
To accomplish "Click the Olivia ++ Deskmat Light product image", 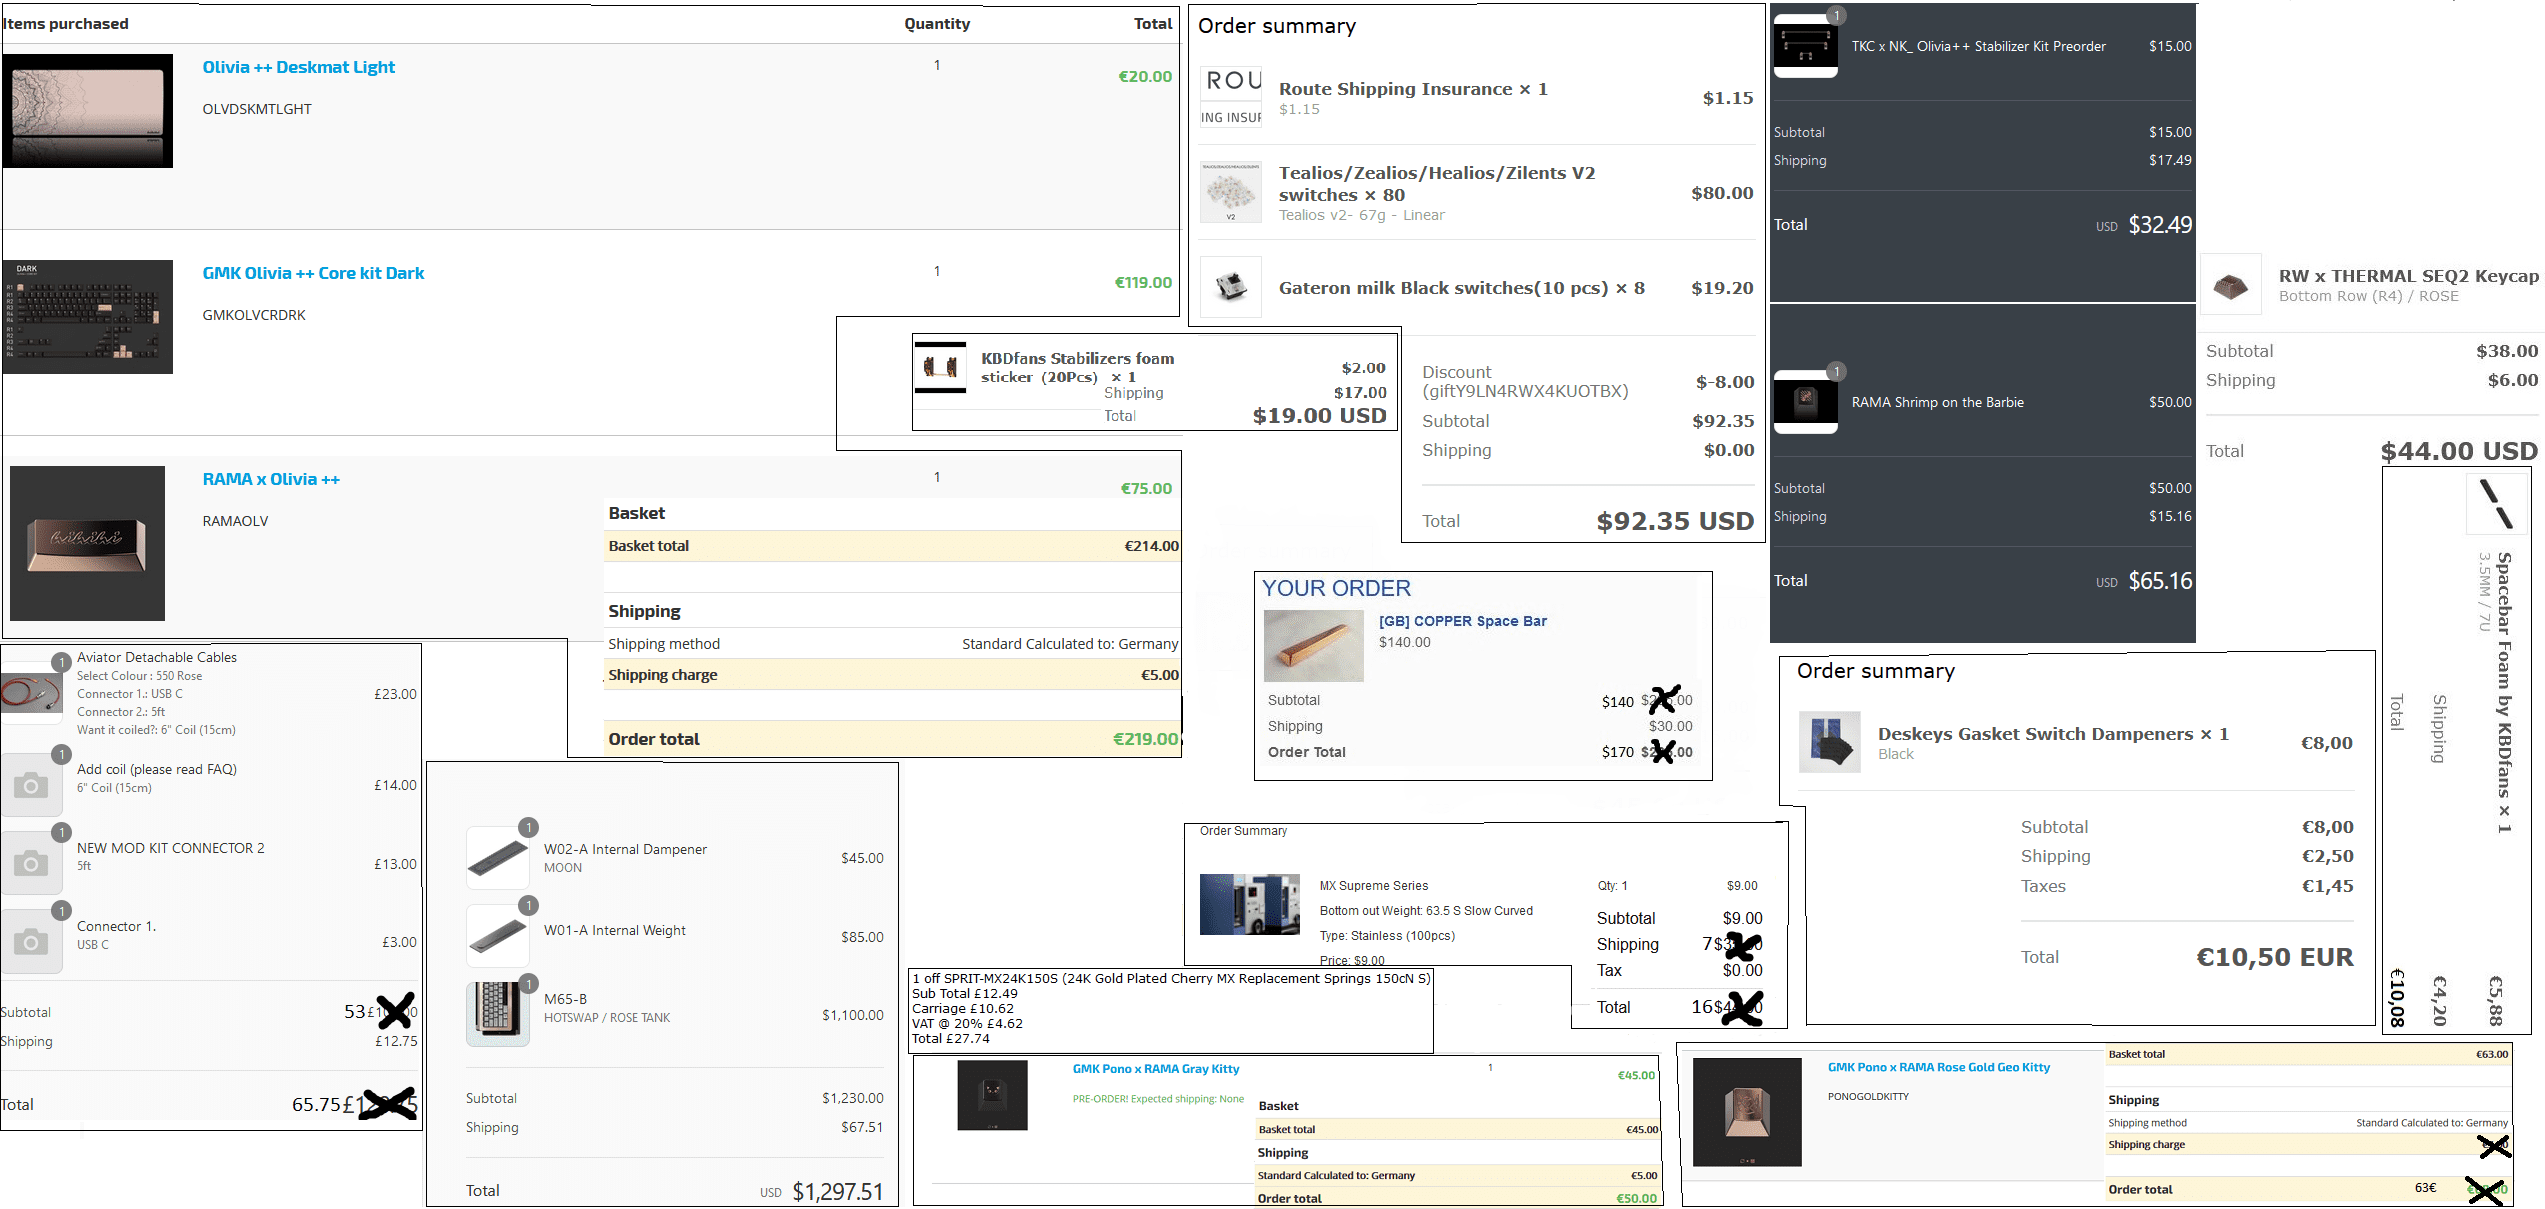I will (x=88, y=111).
